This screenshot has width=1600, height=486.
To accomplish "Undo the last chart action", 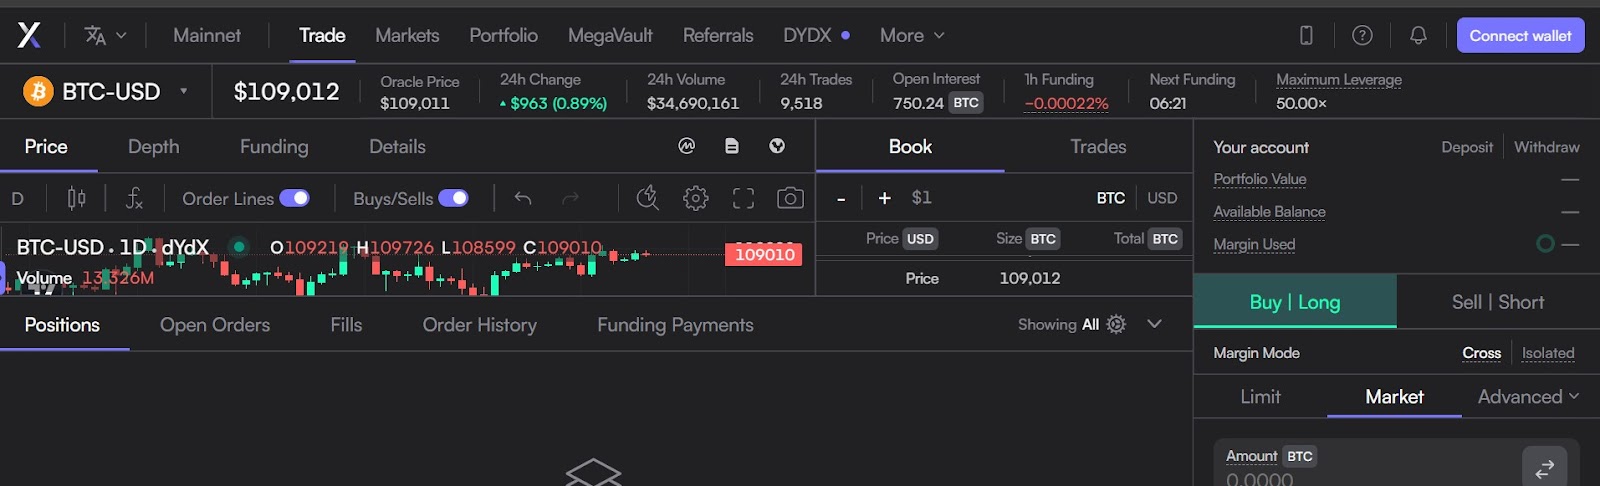I will [x=522, y=198].
